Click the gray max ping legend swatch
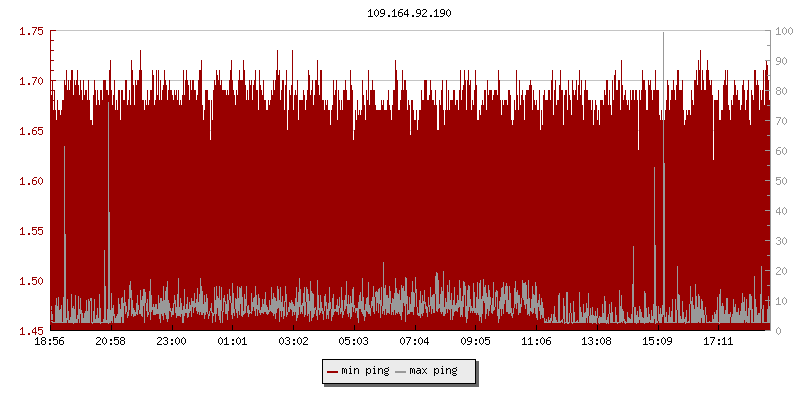 pos(401,372)
